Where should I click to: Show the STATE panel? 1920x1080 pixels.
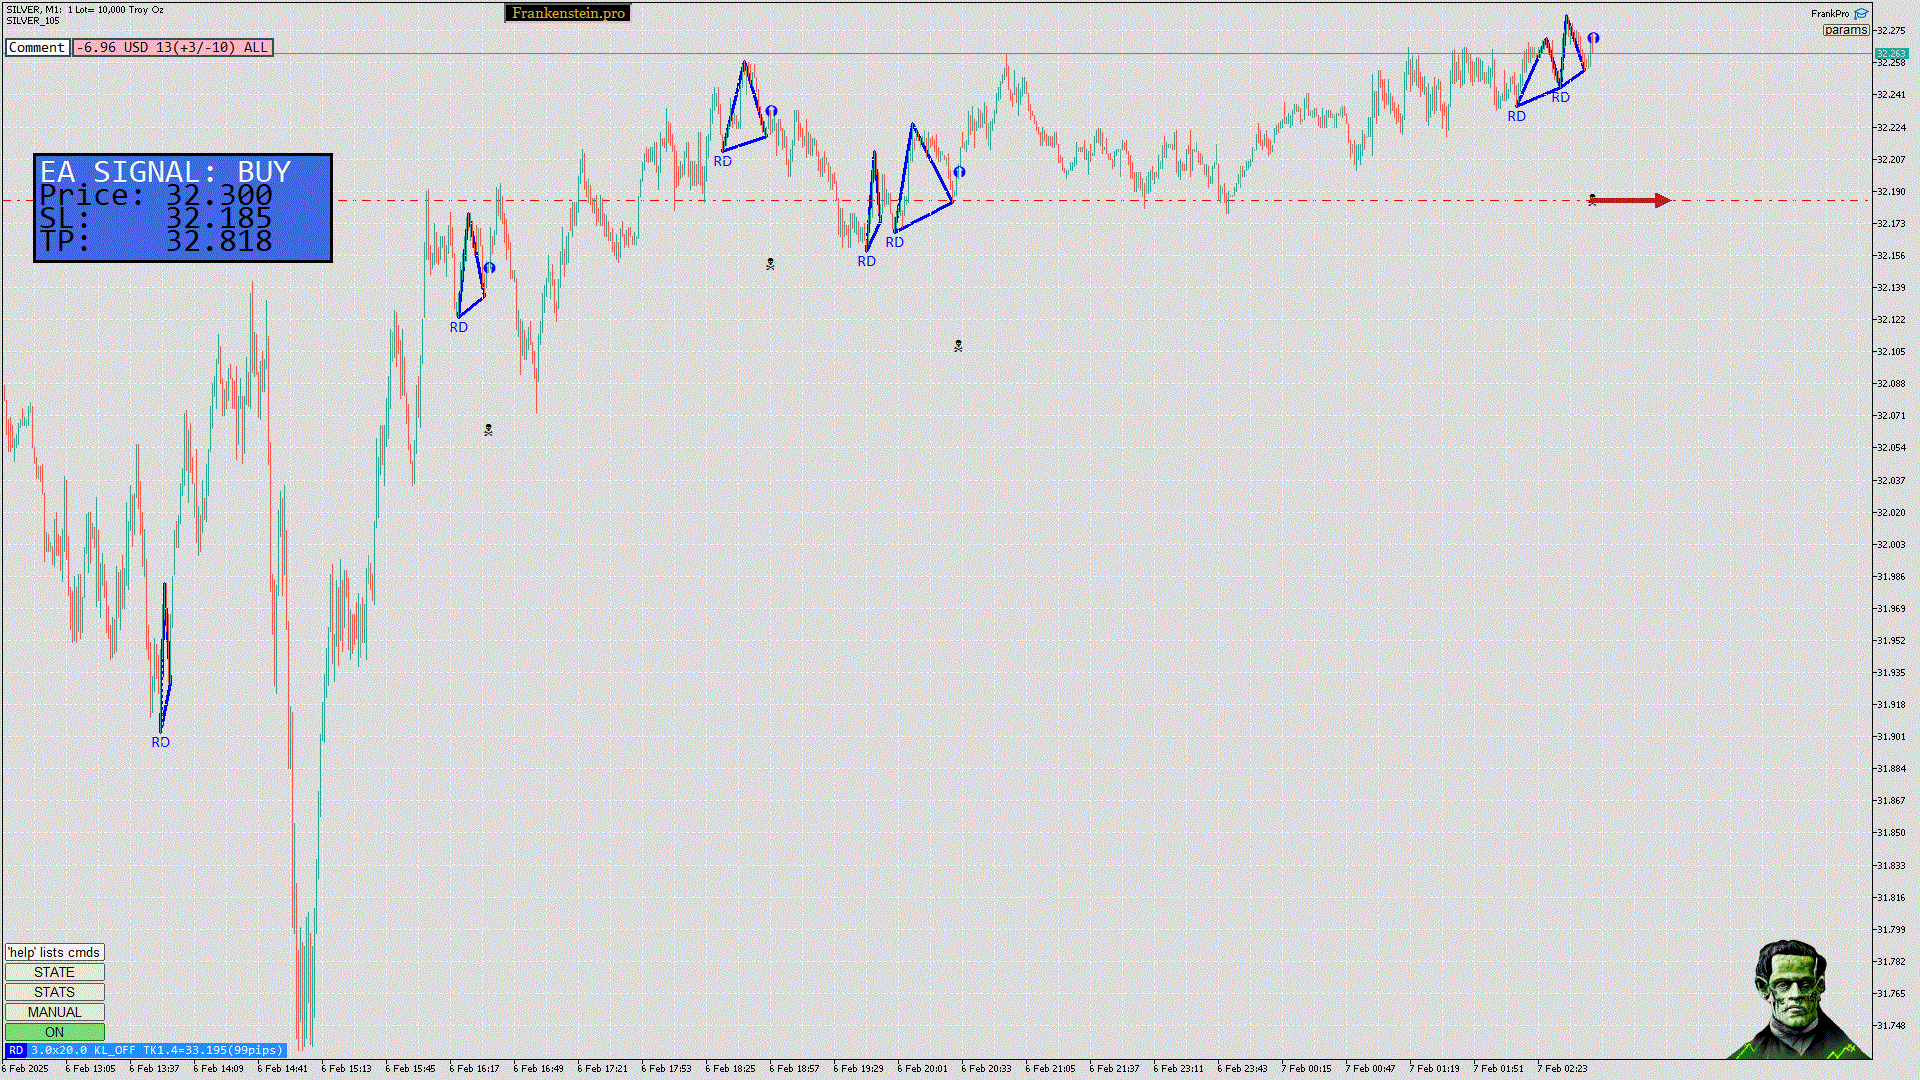pos(55,972)
